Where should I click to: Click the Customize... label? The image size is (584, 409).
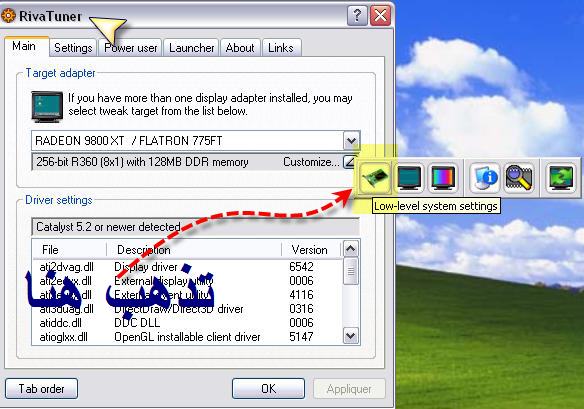tap(311, 162)
